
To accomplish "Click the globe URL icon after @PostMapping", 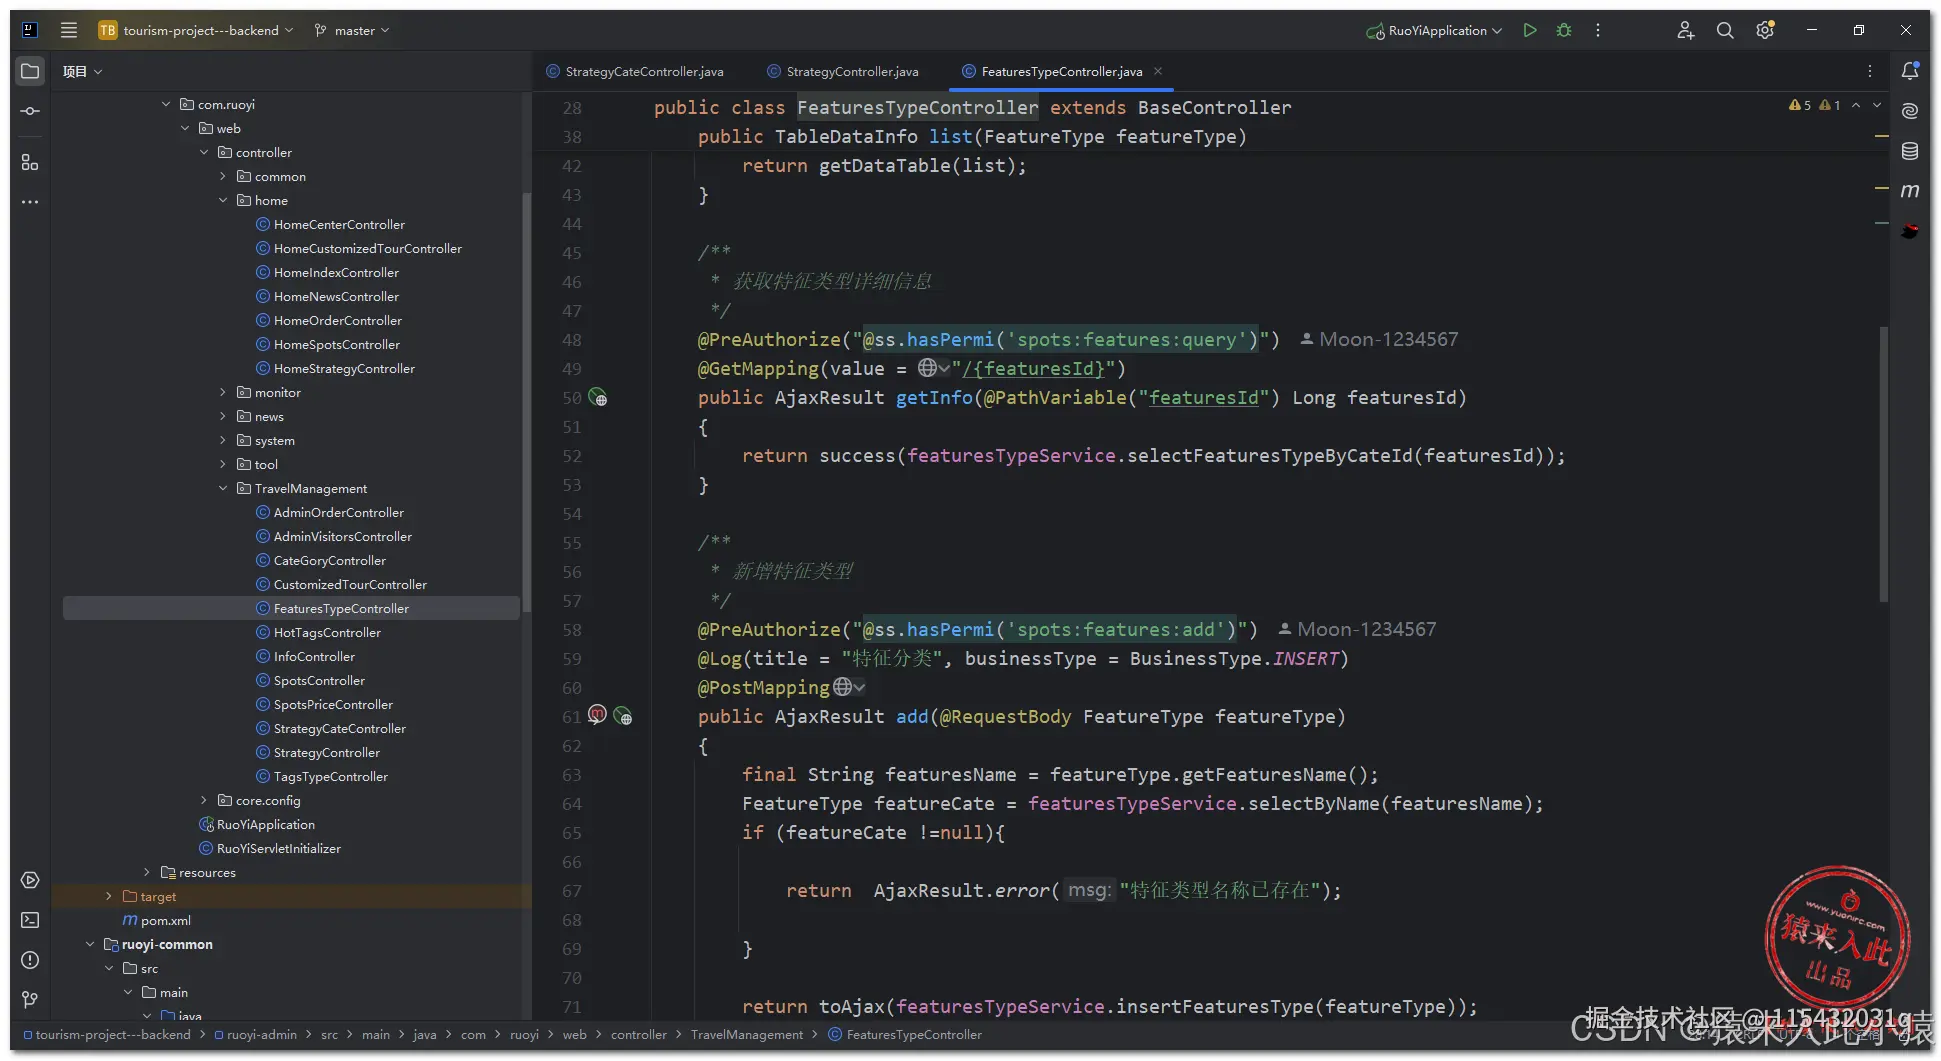I will pyautogui.click(x=848, y=687).
